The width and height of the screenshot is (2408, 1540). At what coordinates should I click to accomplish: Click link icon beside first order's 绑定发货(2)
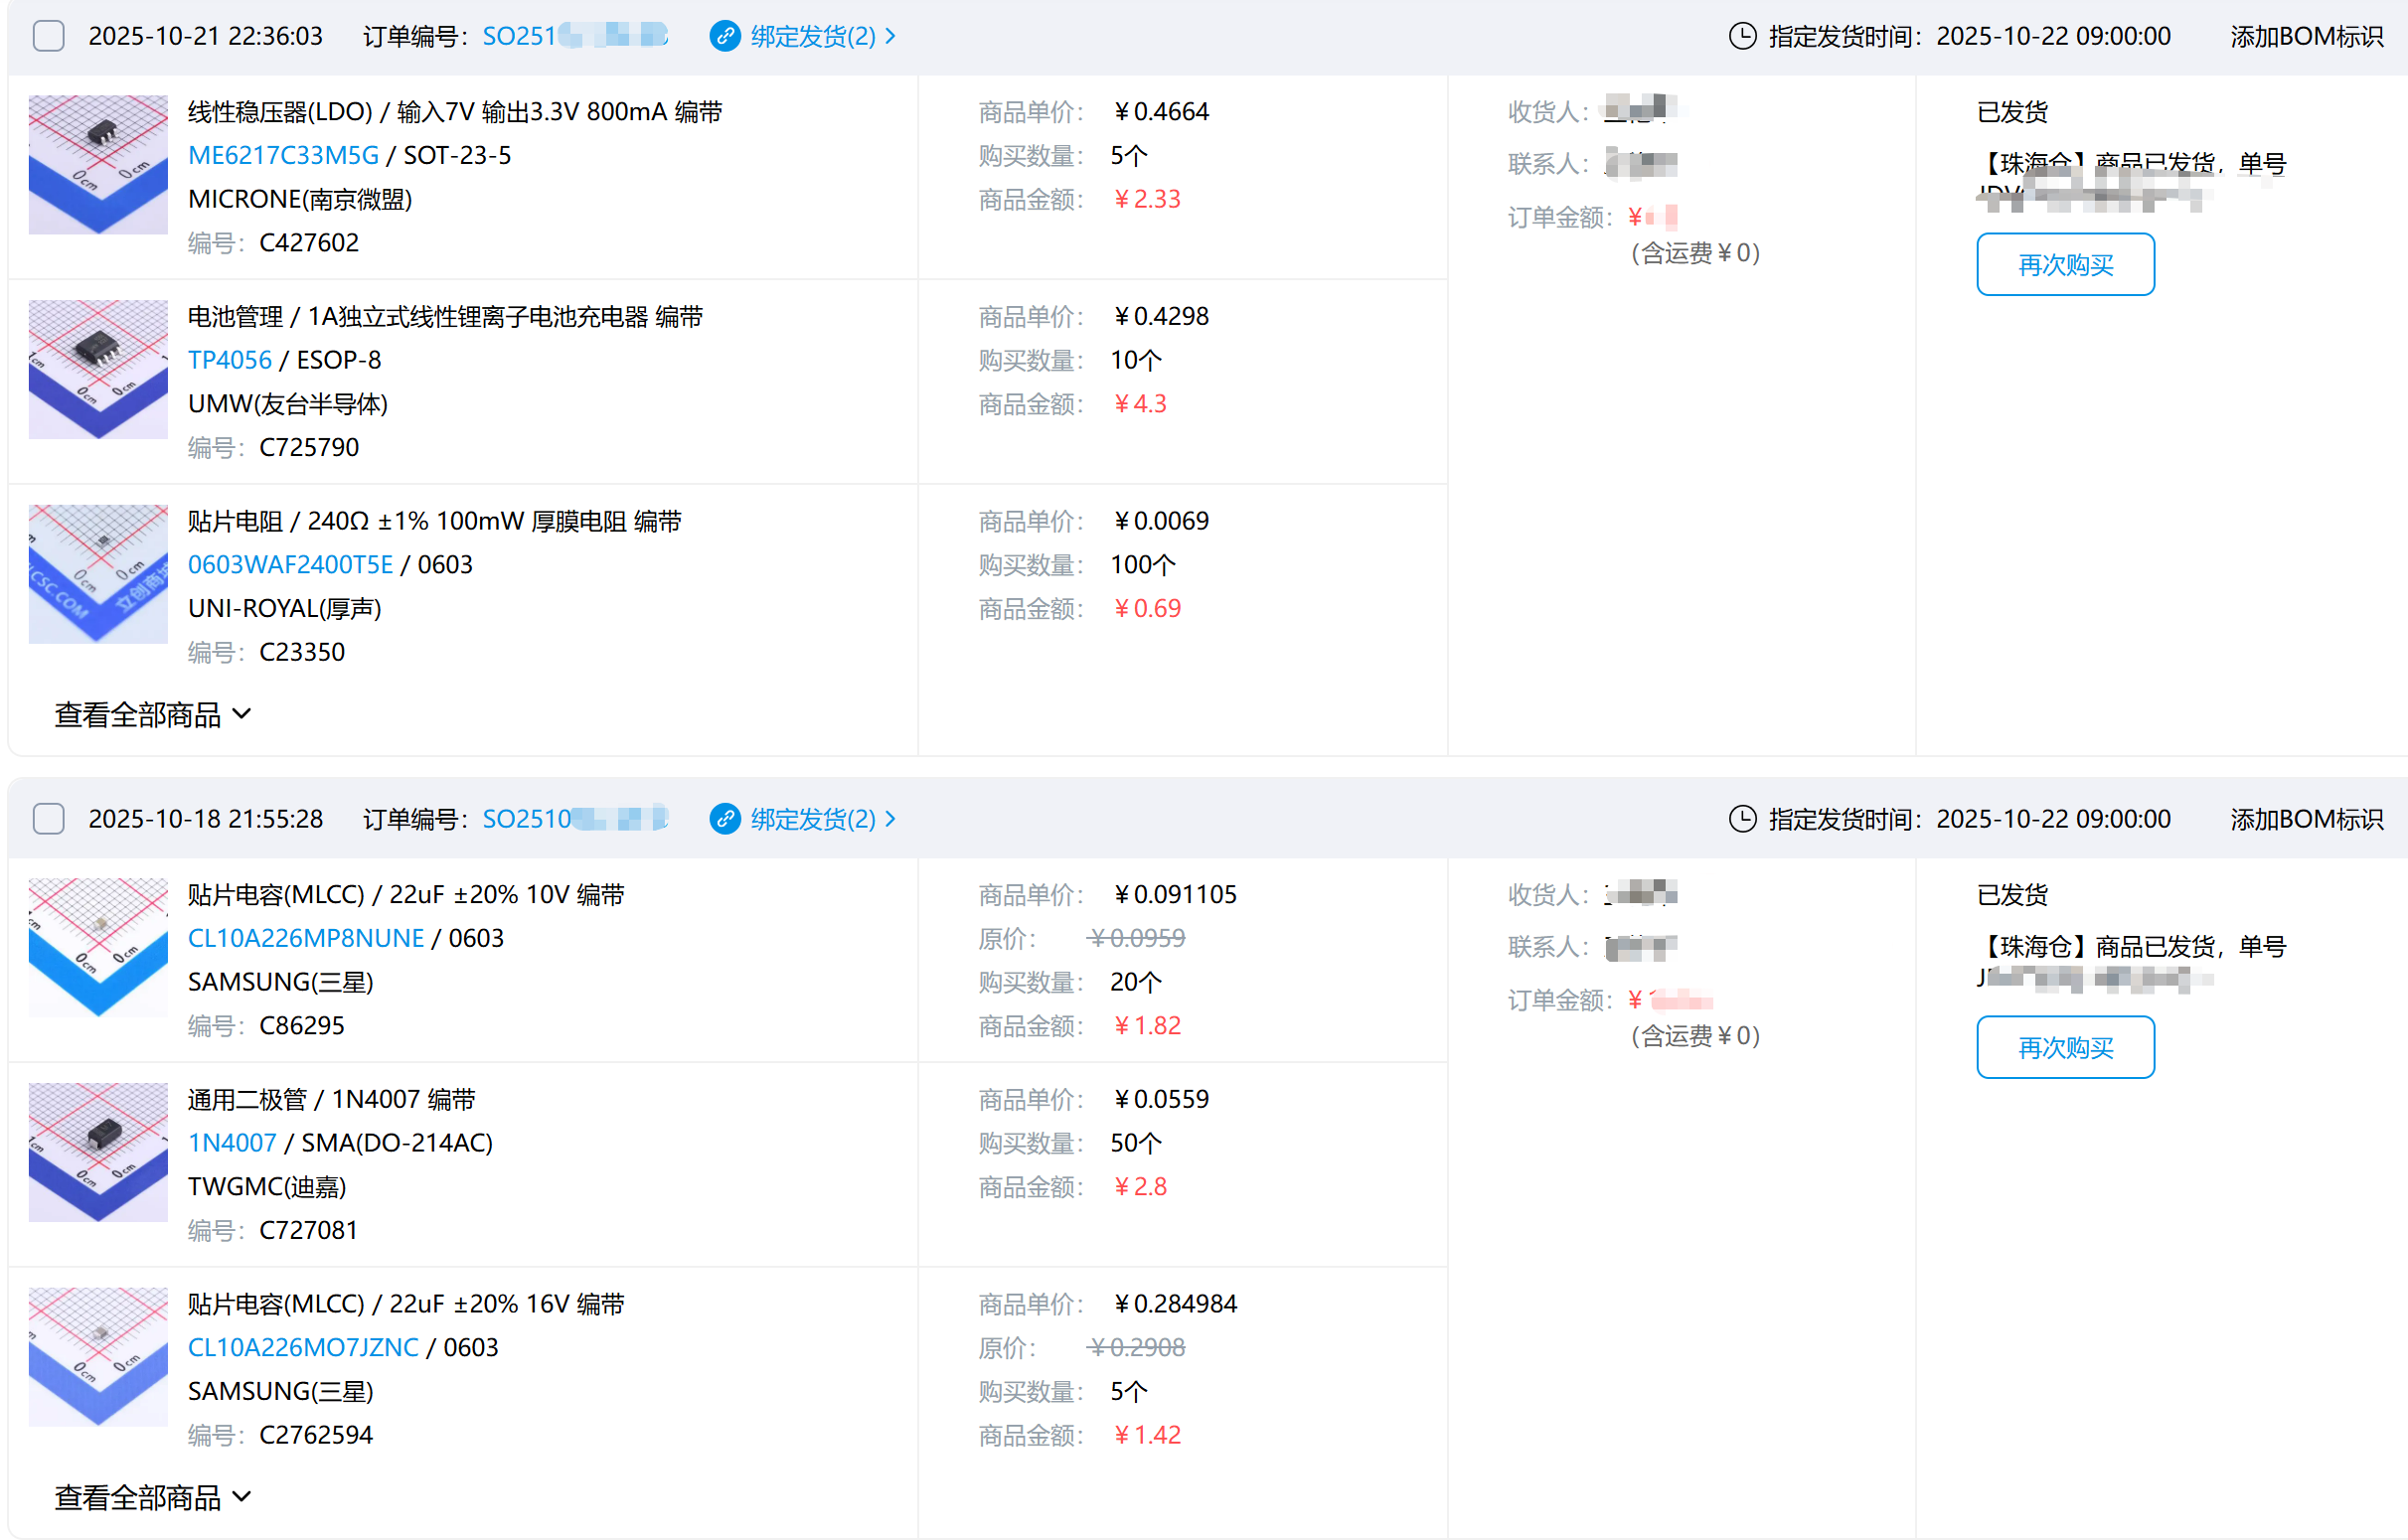(x=724, y=36)
